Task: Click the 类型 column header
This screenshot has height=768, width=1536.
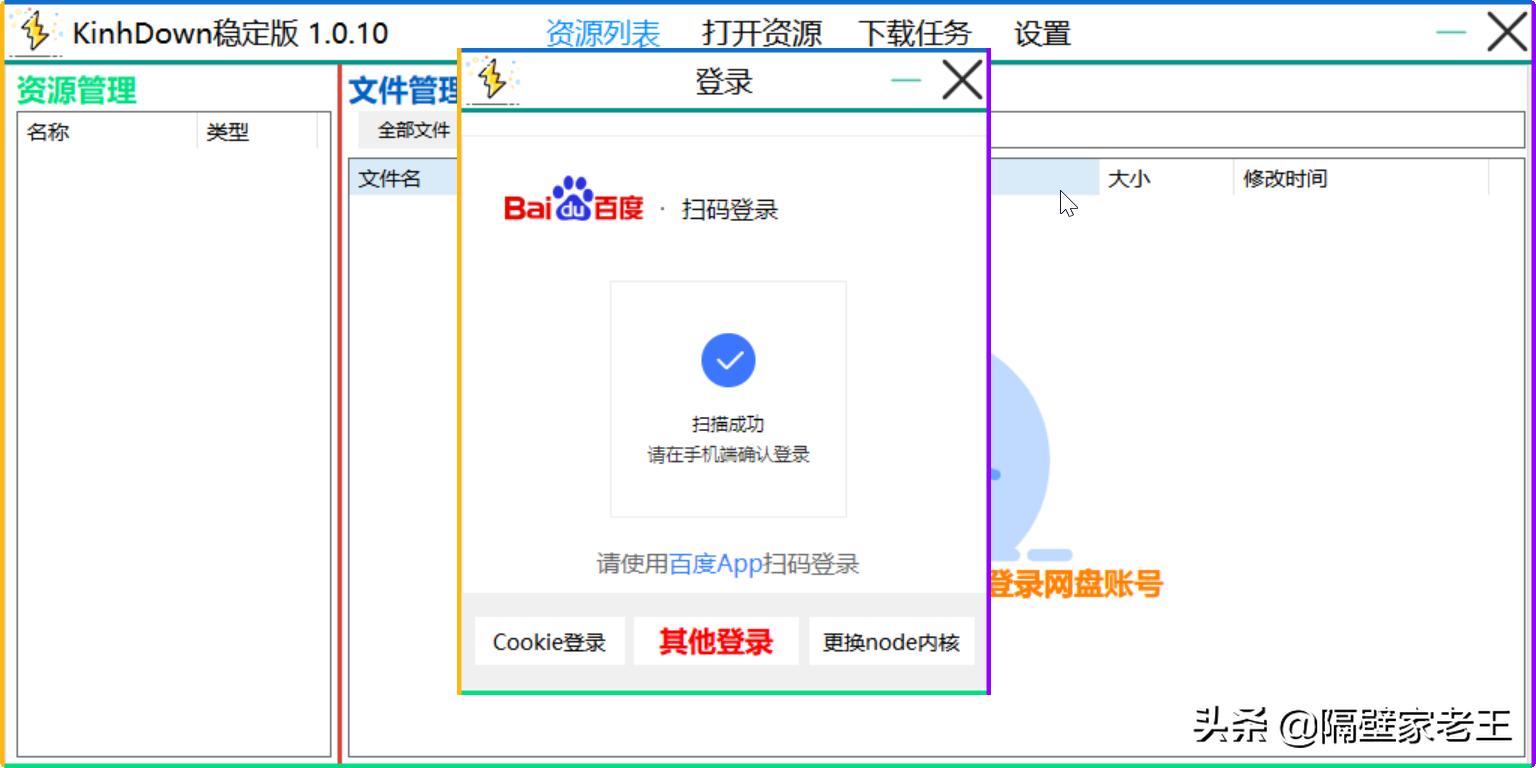Action: [x=227, y=132]
